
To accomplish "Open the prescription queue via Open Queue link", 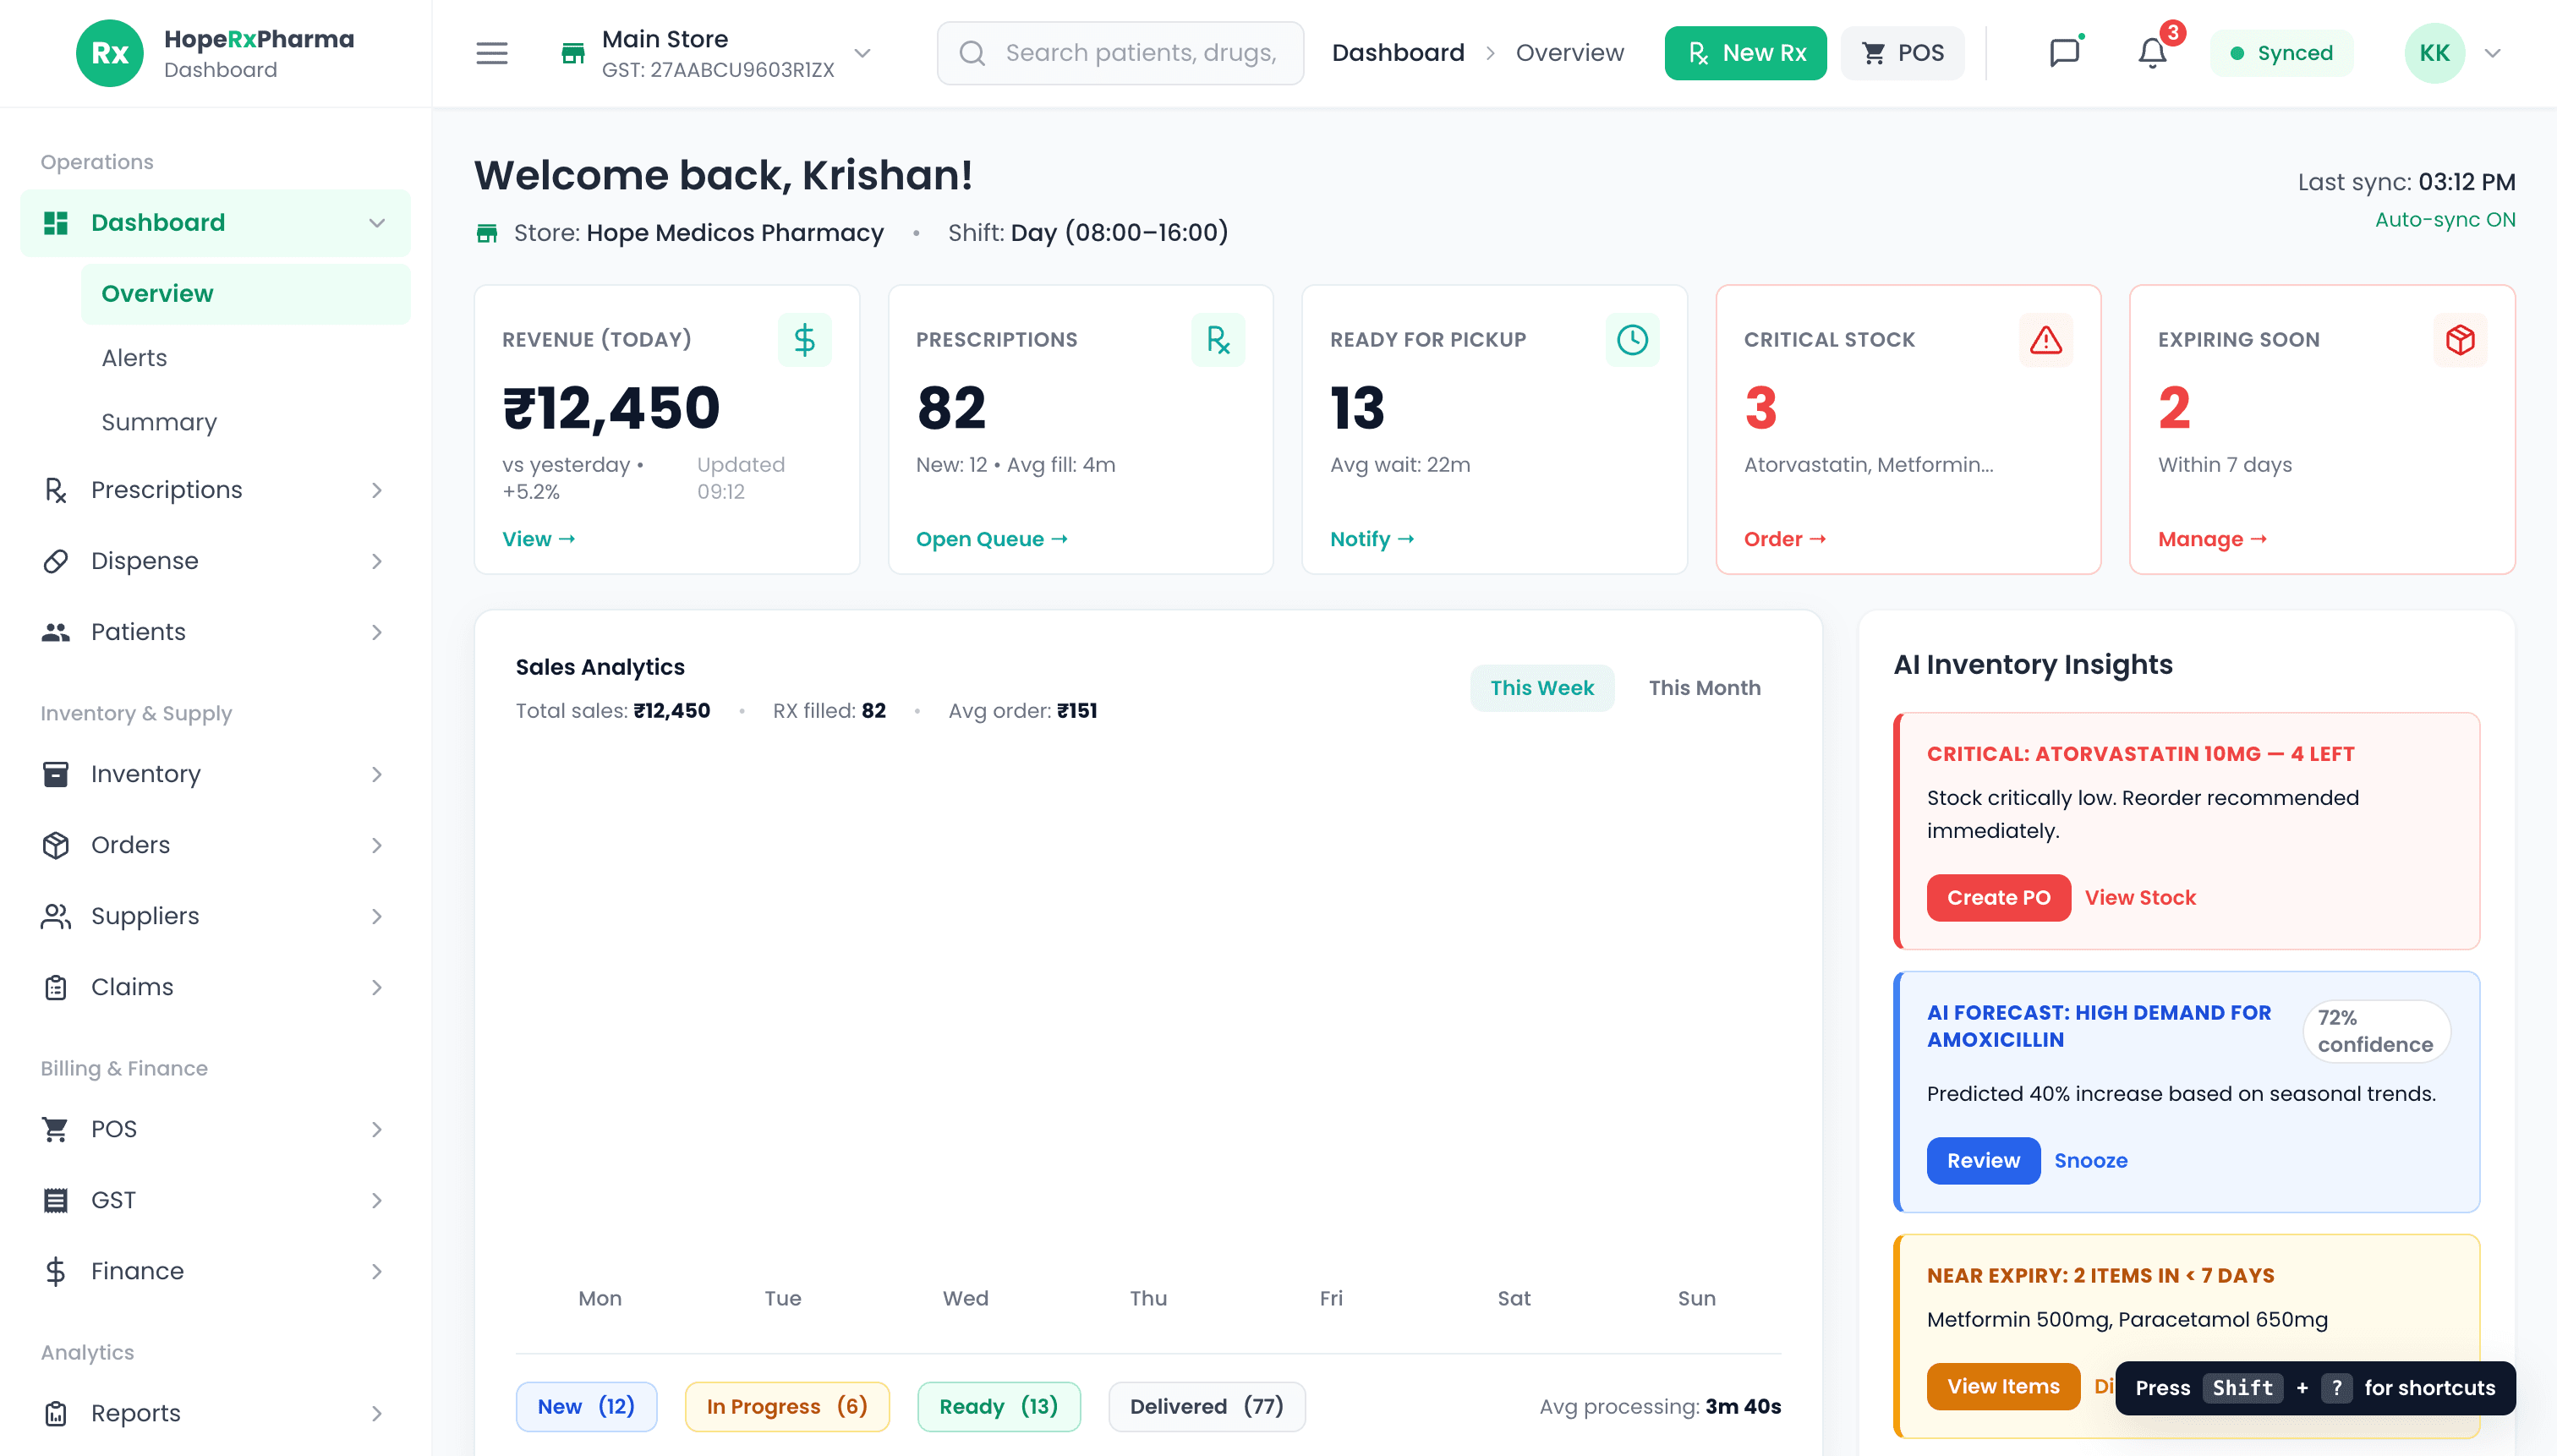I will click(x=991, y=539).
